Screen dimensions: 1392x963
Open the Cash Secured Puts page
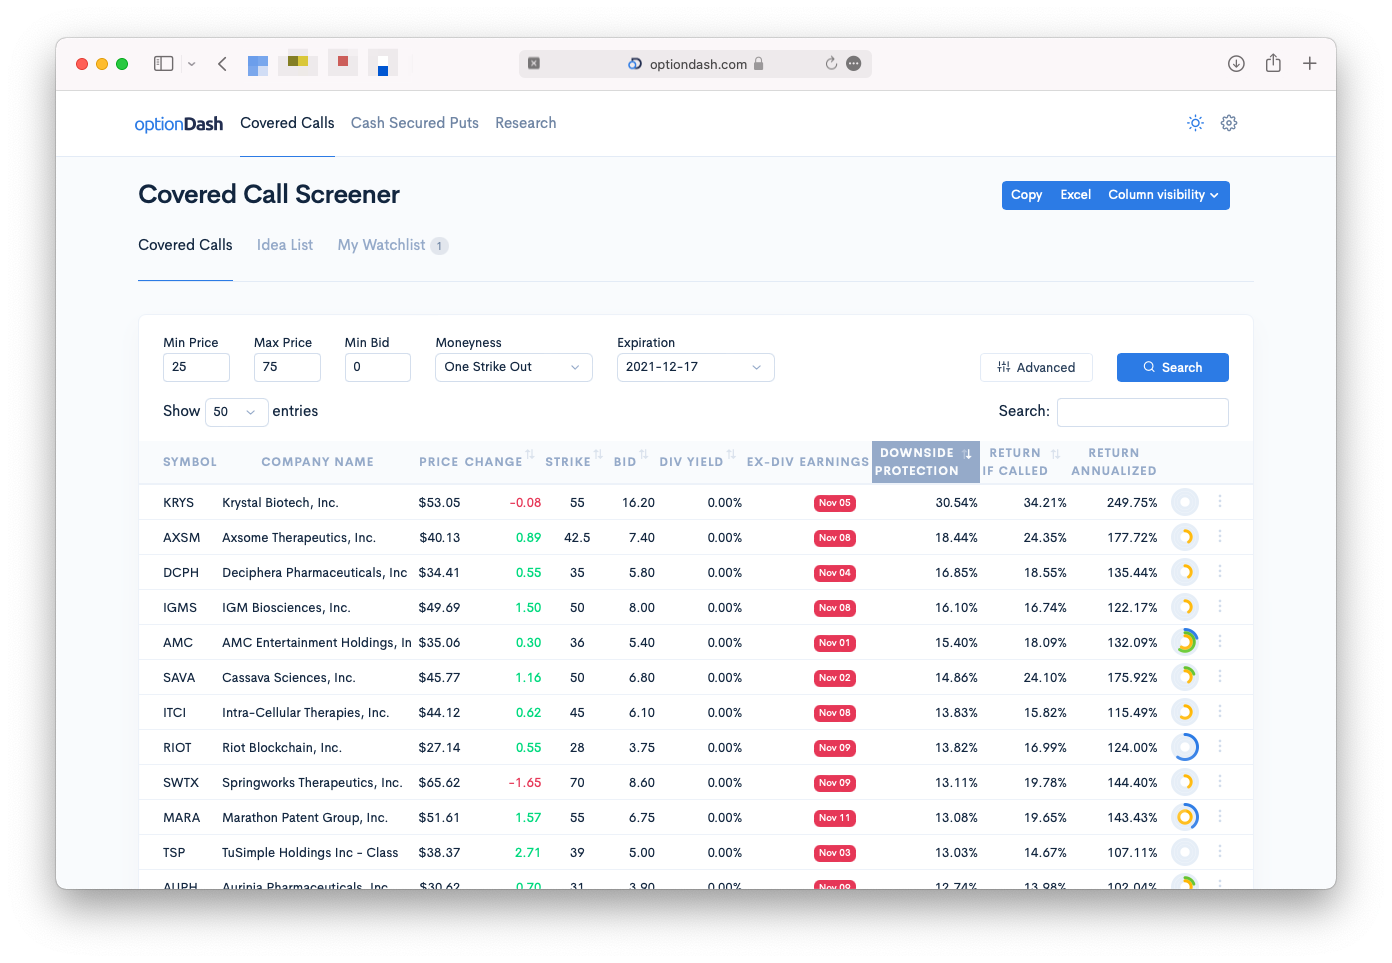point(415,123)
